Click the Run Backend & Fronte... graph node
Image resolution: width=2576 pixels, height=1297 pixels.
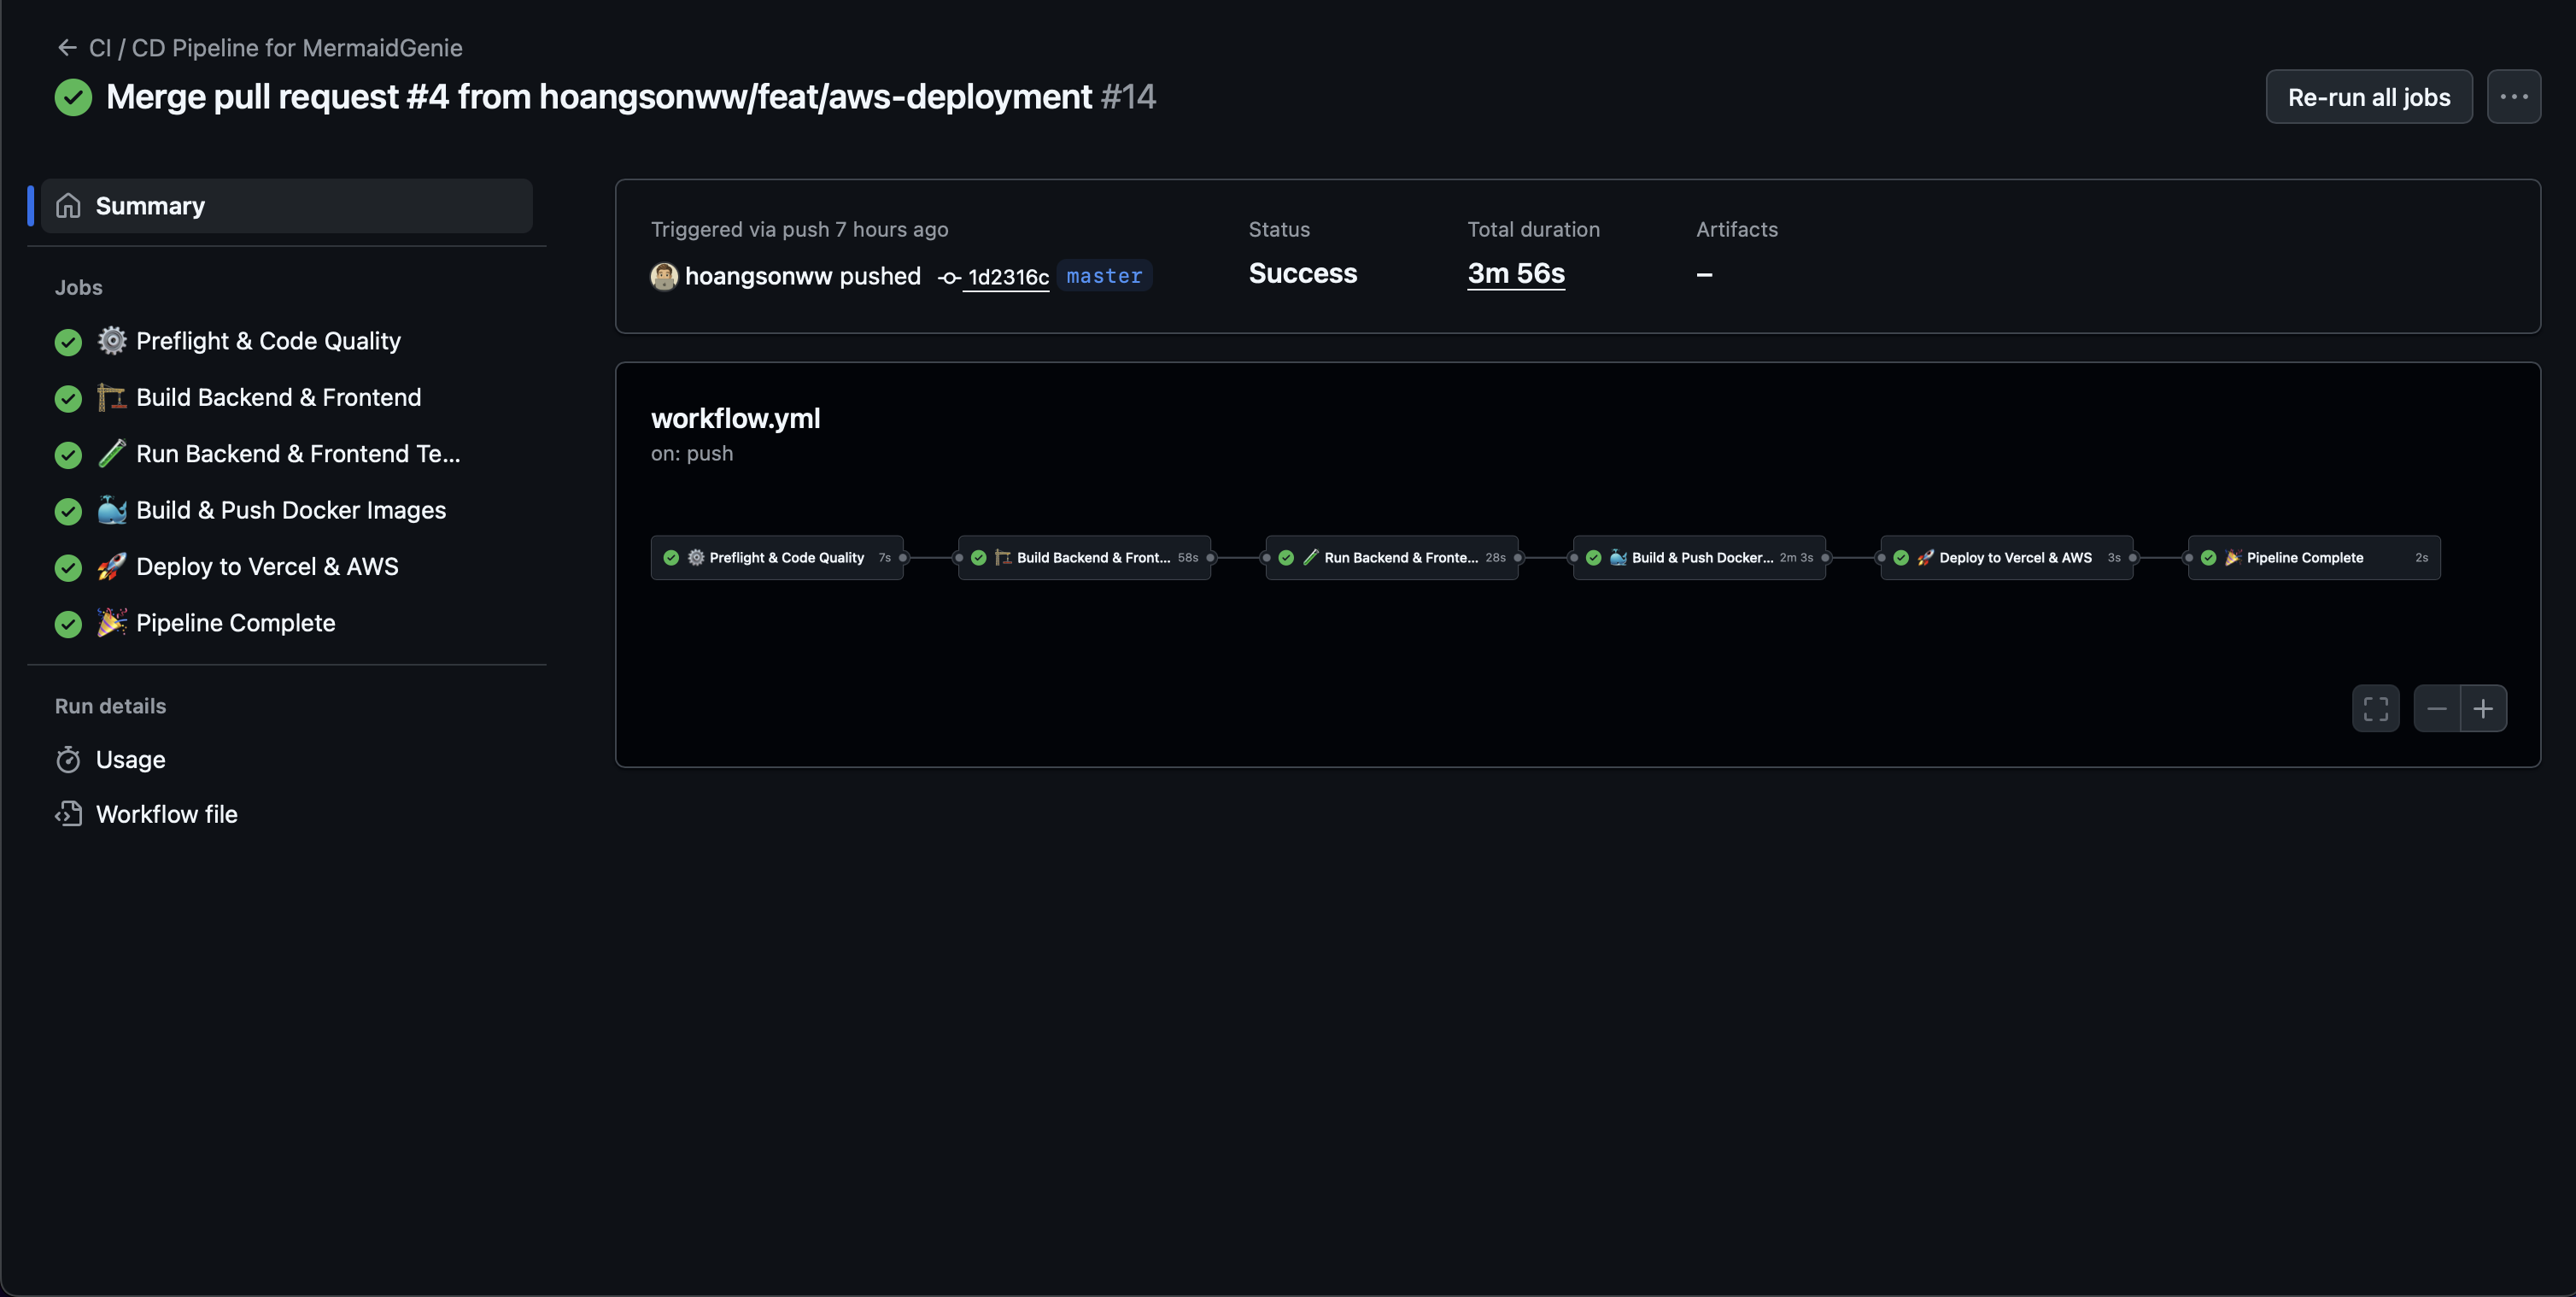1392,557
